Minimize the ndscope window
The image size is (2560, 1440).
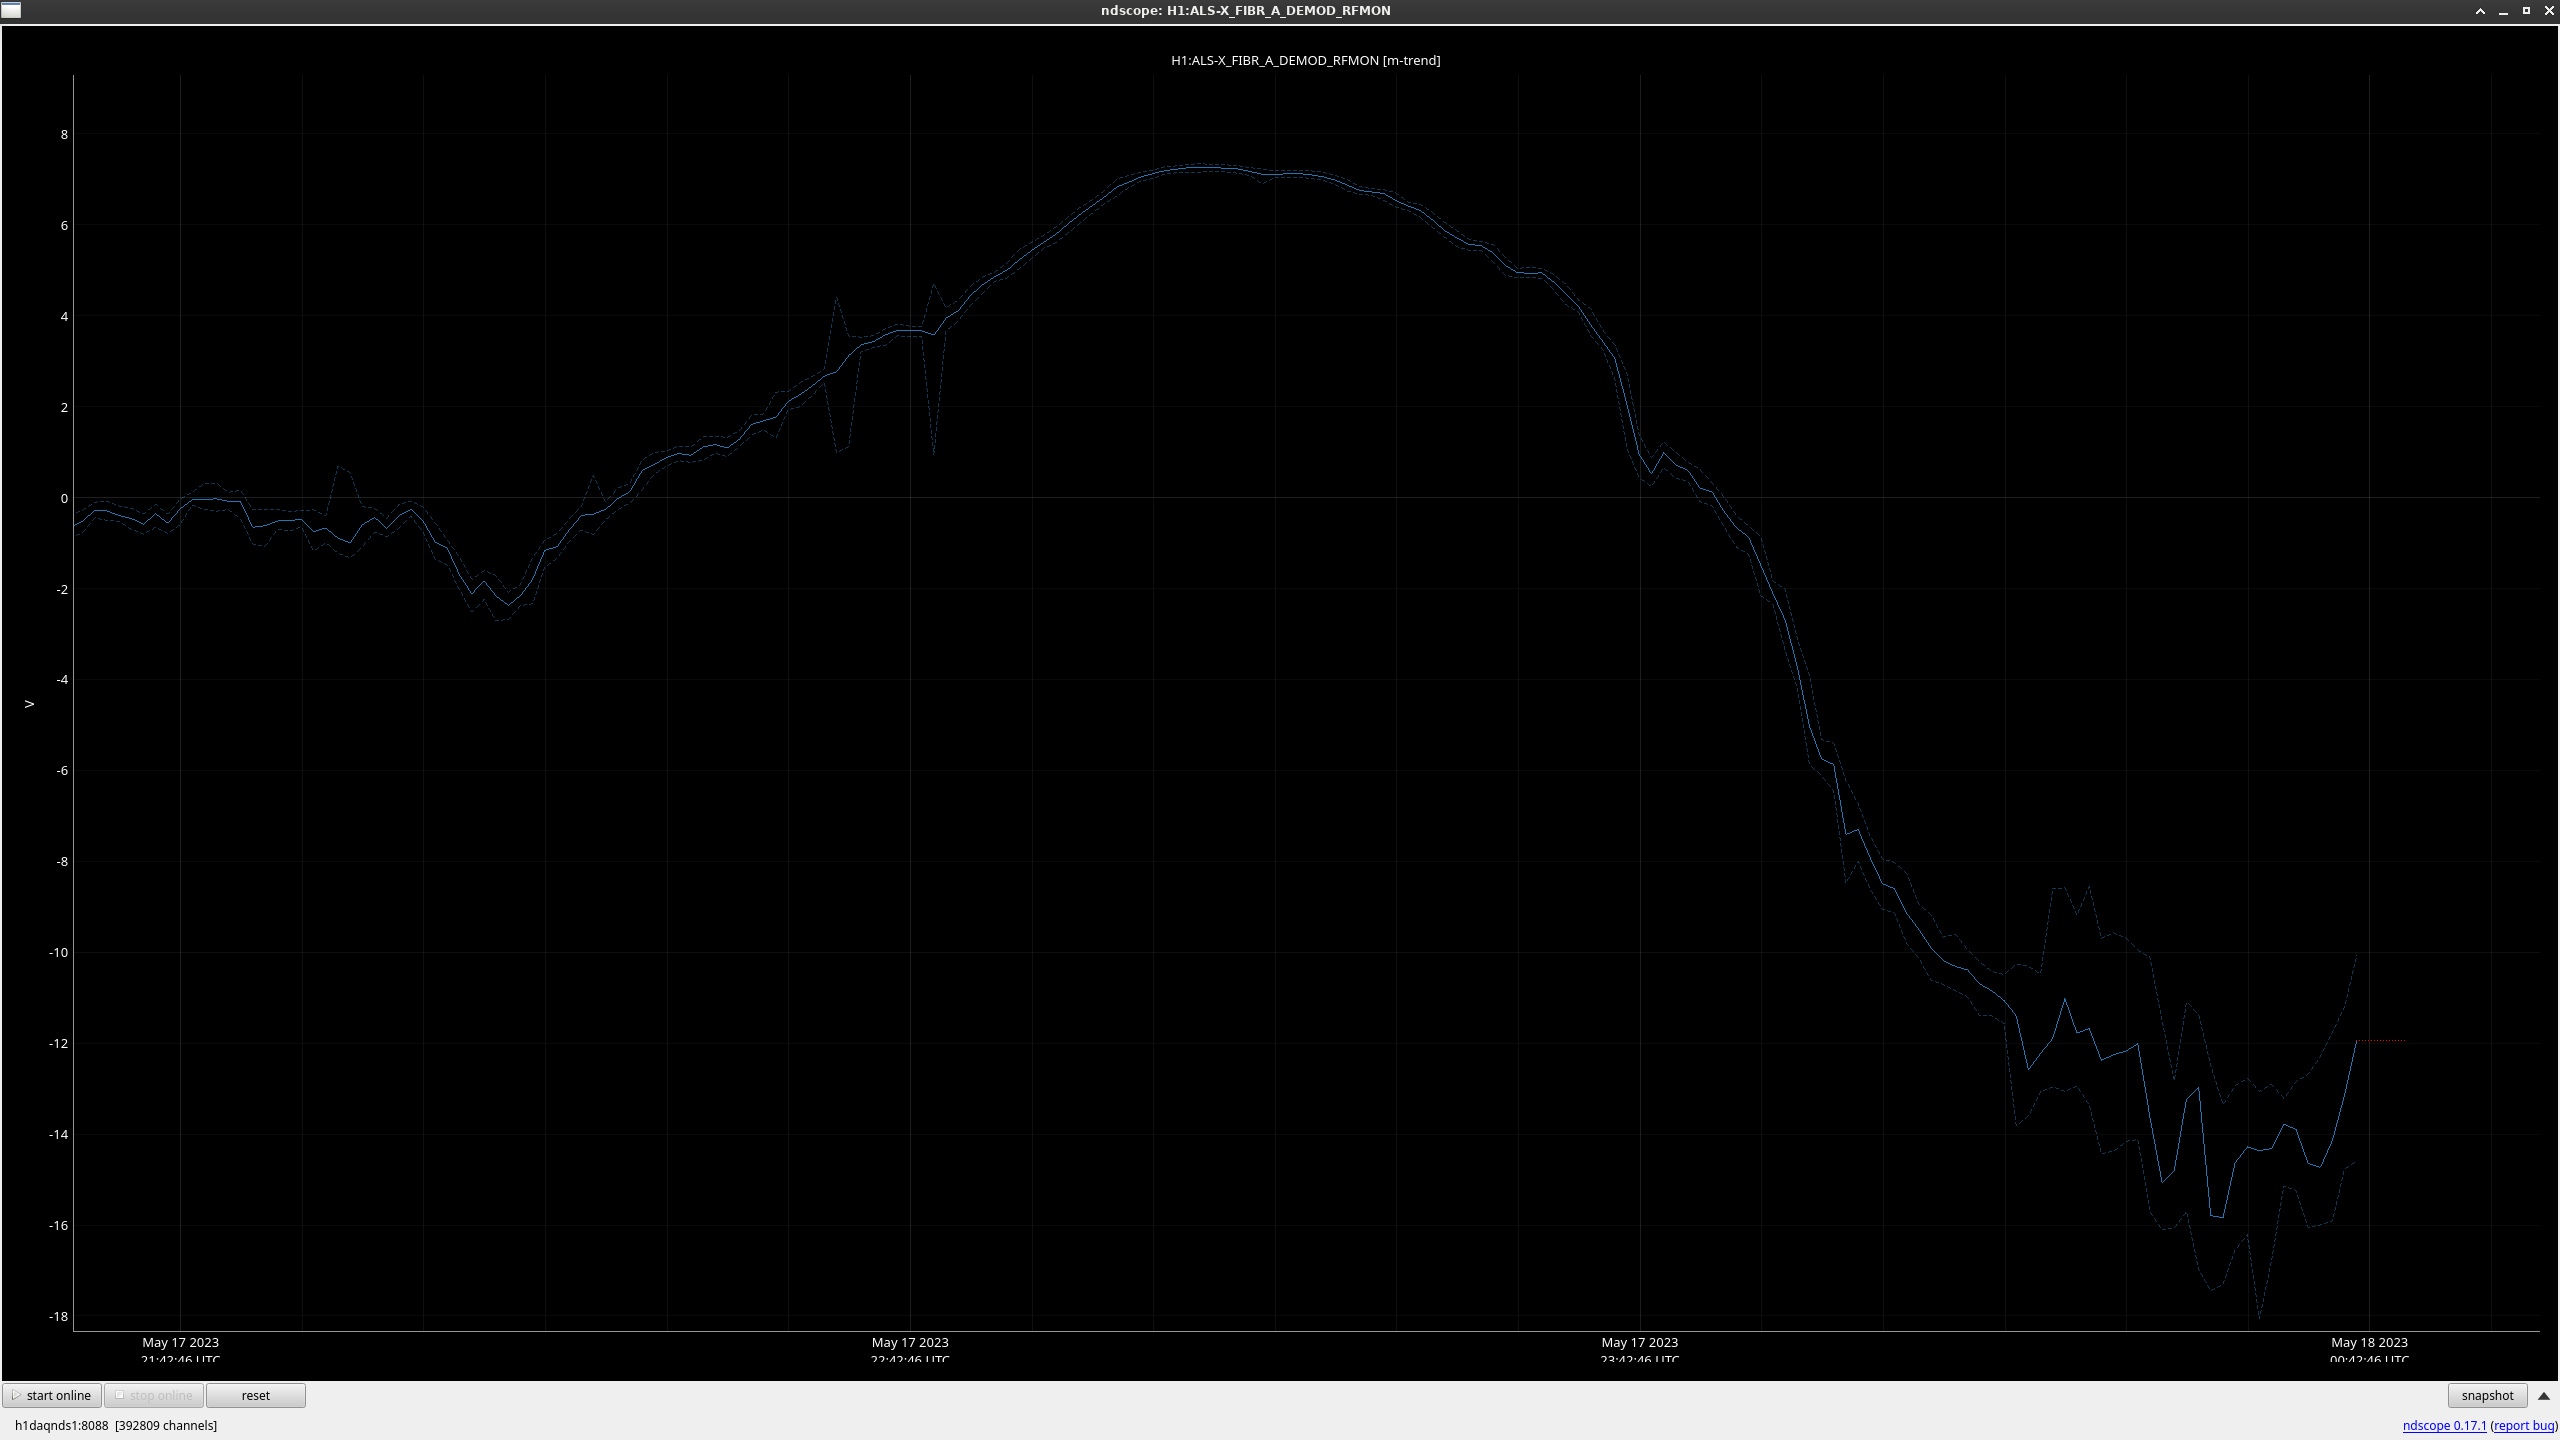point(2503,11)
